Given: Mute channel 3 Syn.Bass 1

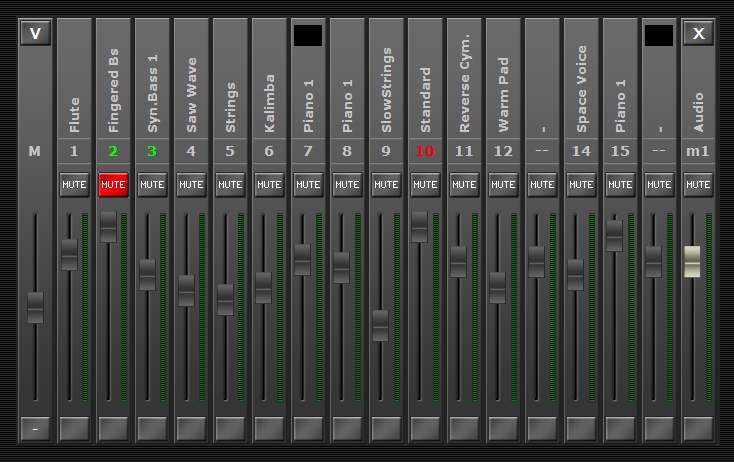Looking at the screenshot, I should pos(152,184).
